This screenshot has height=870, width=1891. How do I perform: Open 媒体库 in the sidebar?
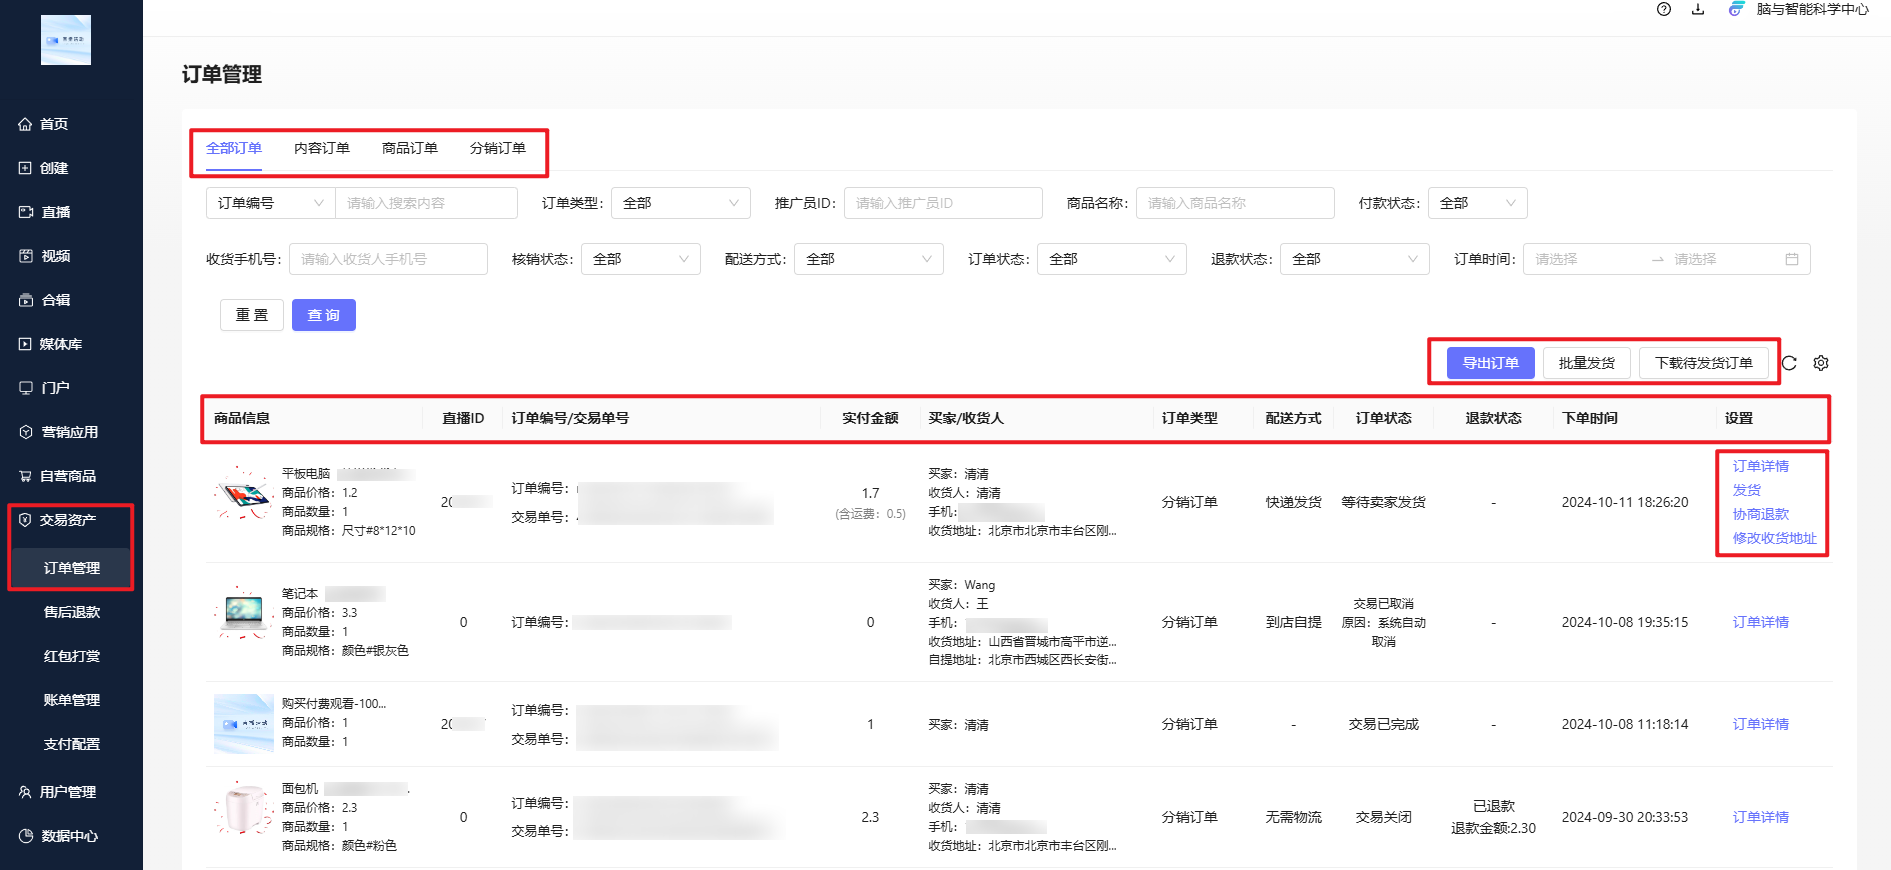[60, 344]
